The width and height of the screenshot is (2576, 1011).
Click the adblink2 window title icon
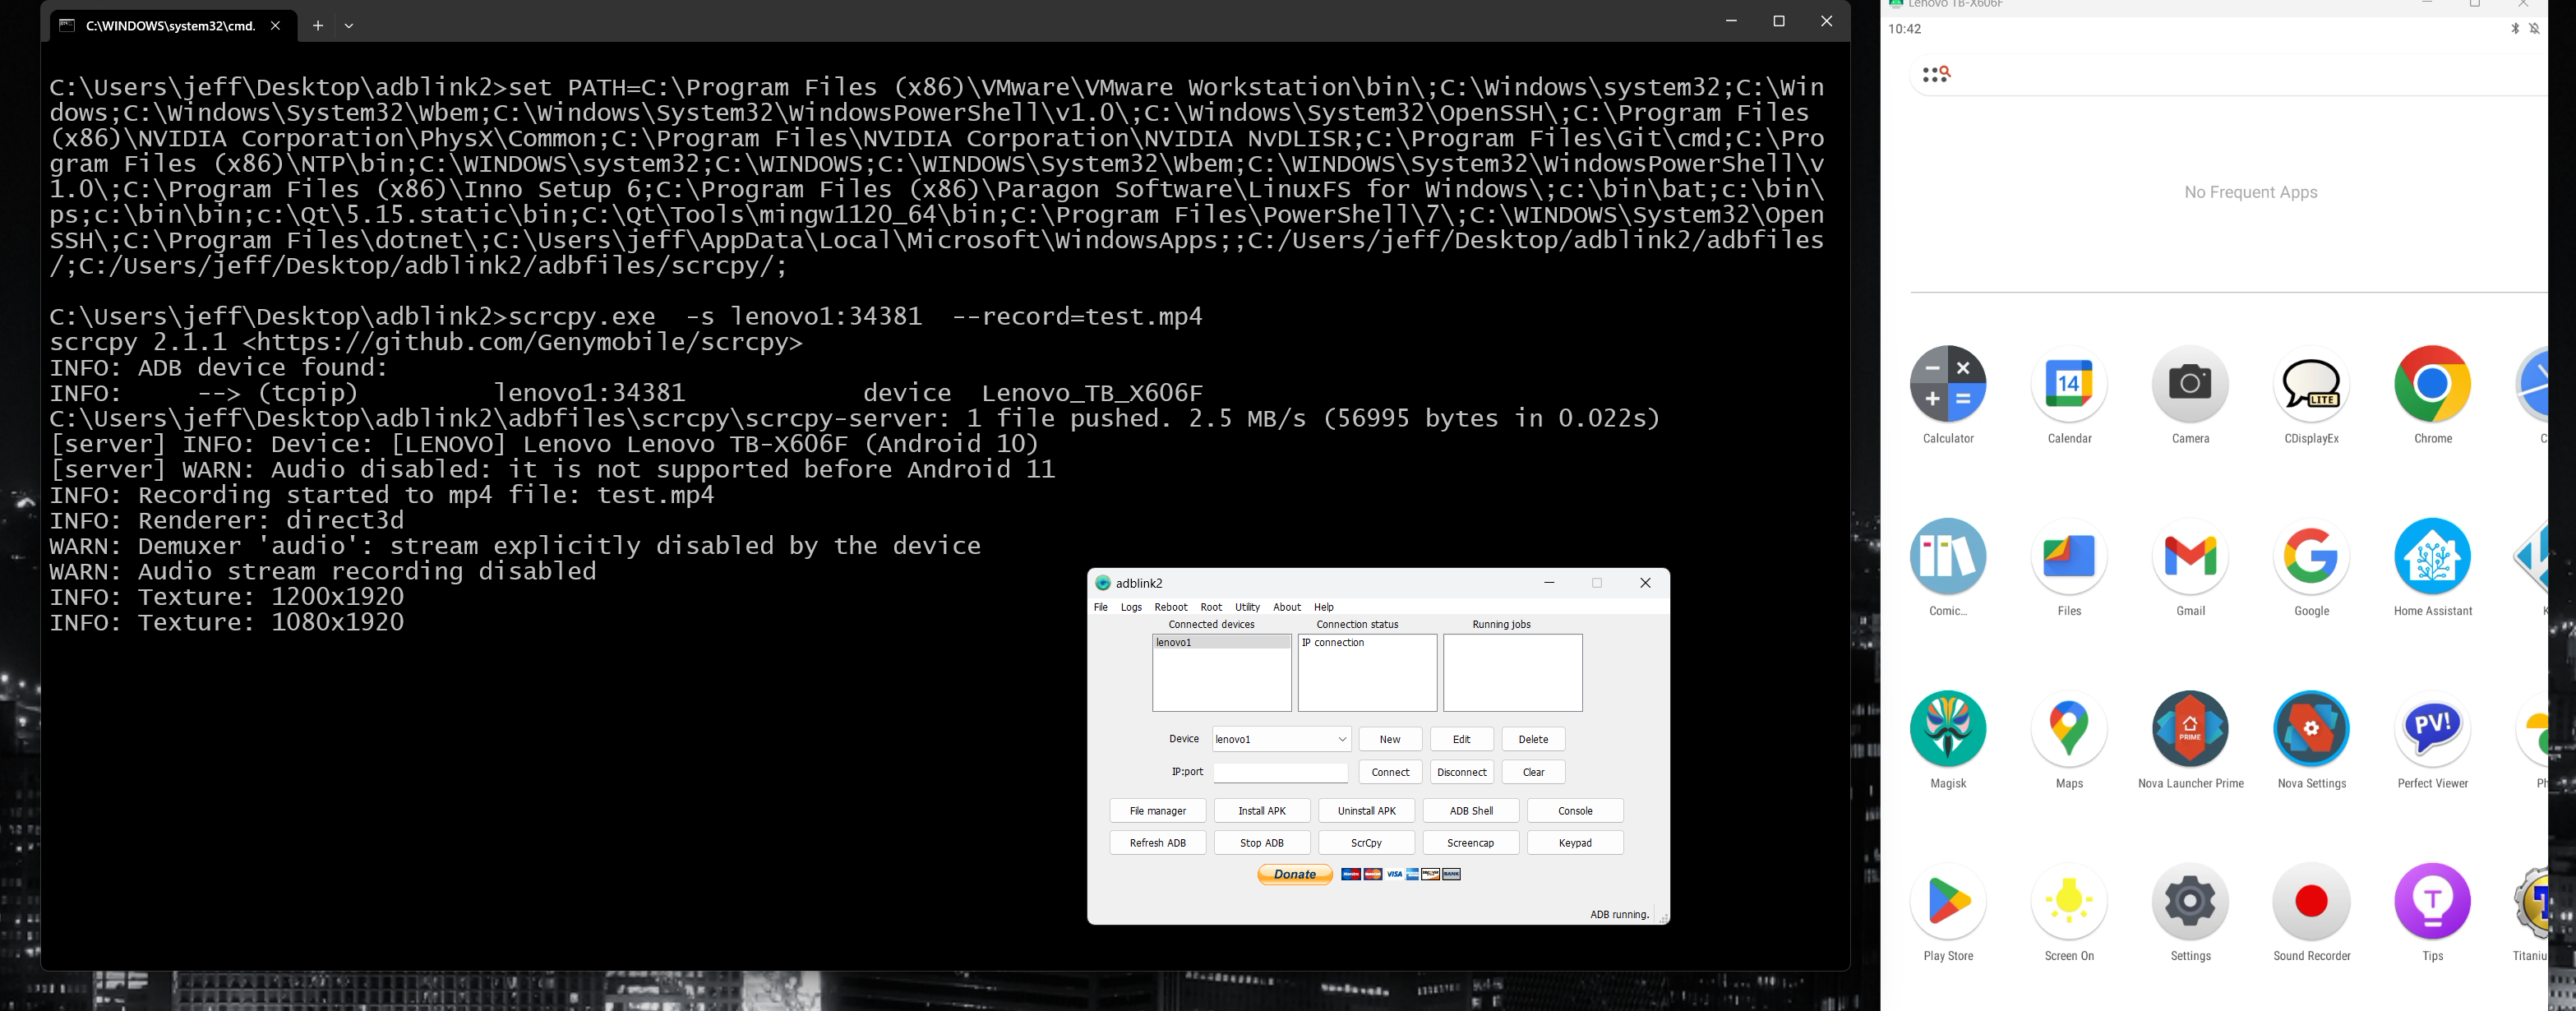coord(1102,583)
